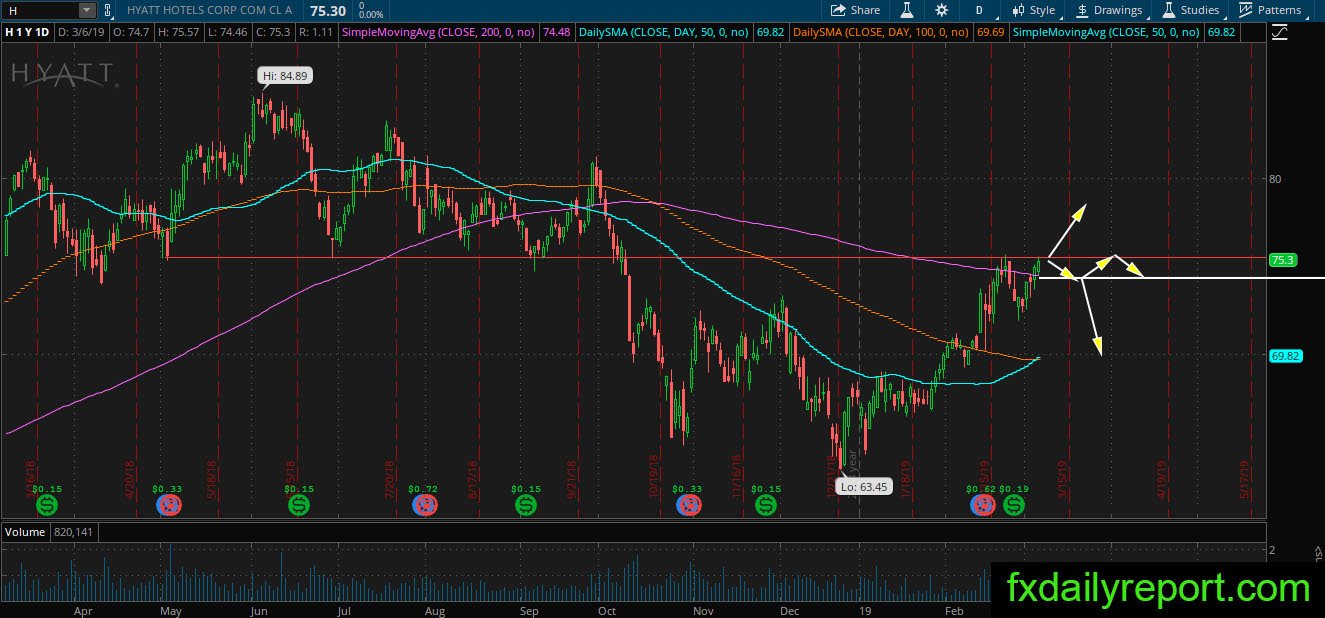Click the symbol entry field showing H
This screenshot has width=1325, height=618.
(x=40, y=10)
